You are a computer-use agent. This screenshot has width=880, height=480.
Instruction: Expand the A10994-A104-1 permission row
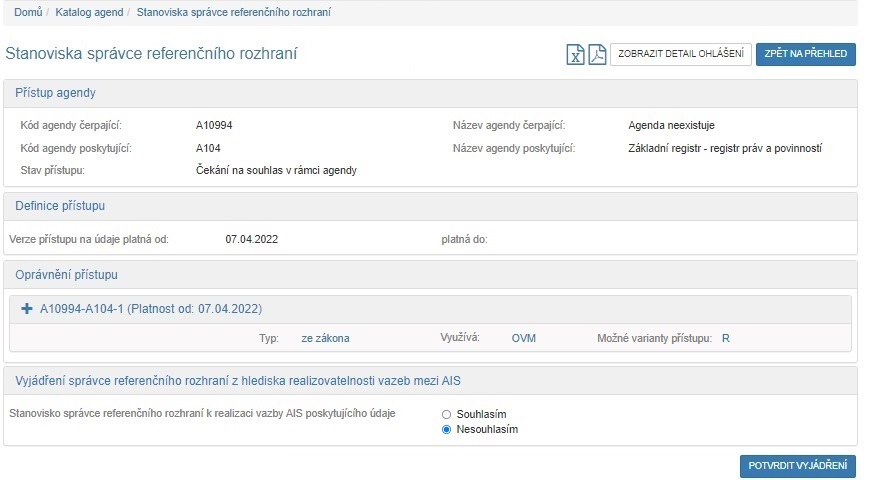click(27, 309)
